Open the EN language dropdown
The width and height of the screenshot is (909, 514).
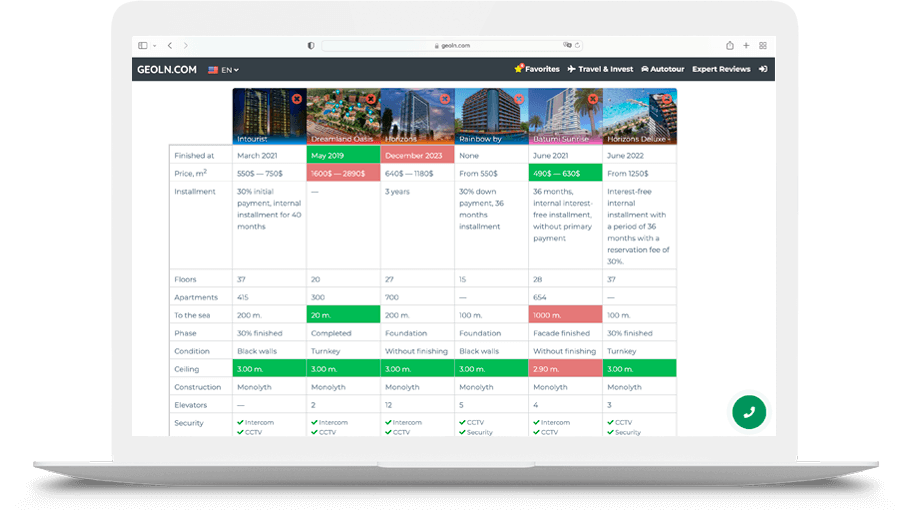[223, 70]
